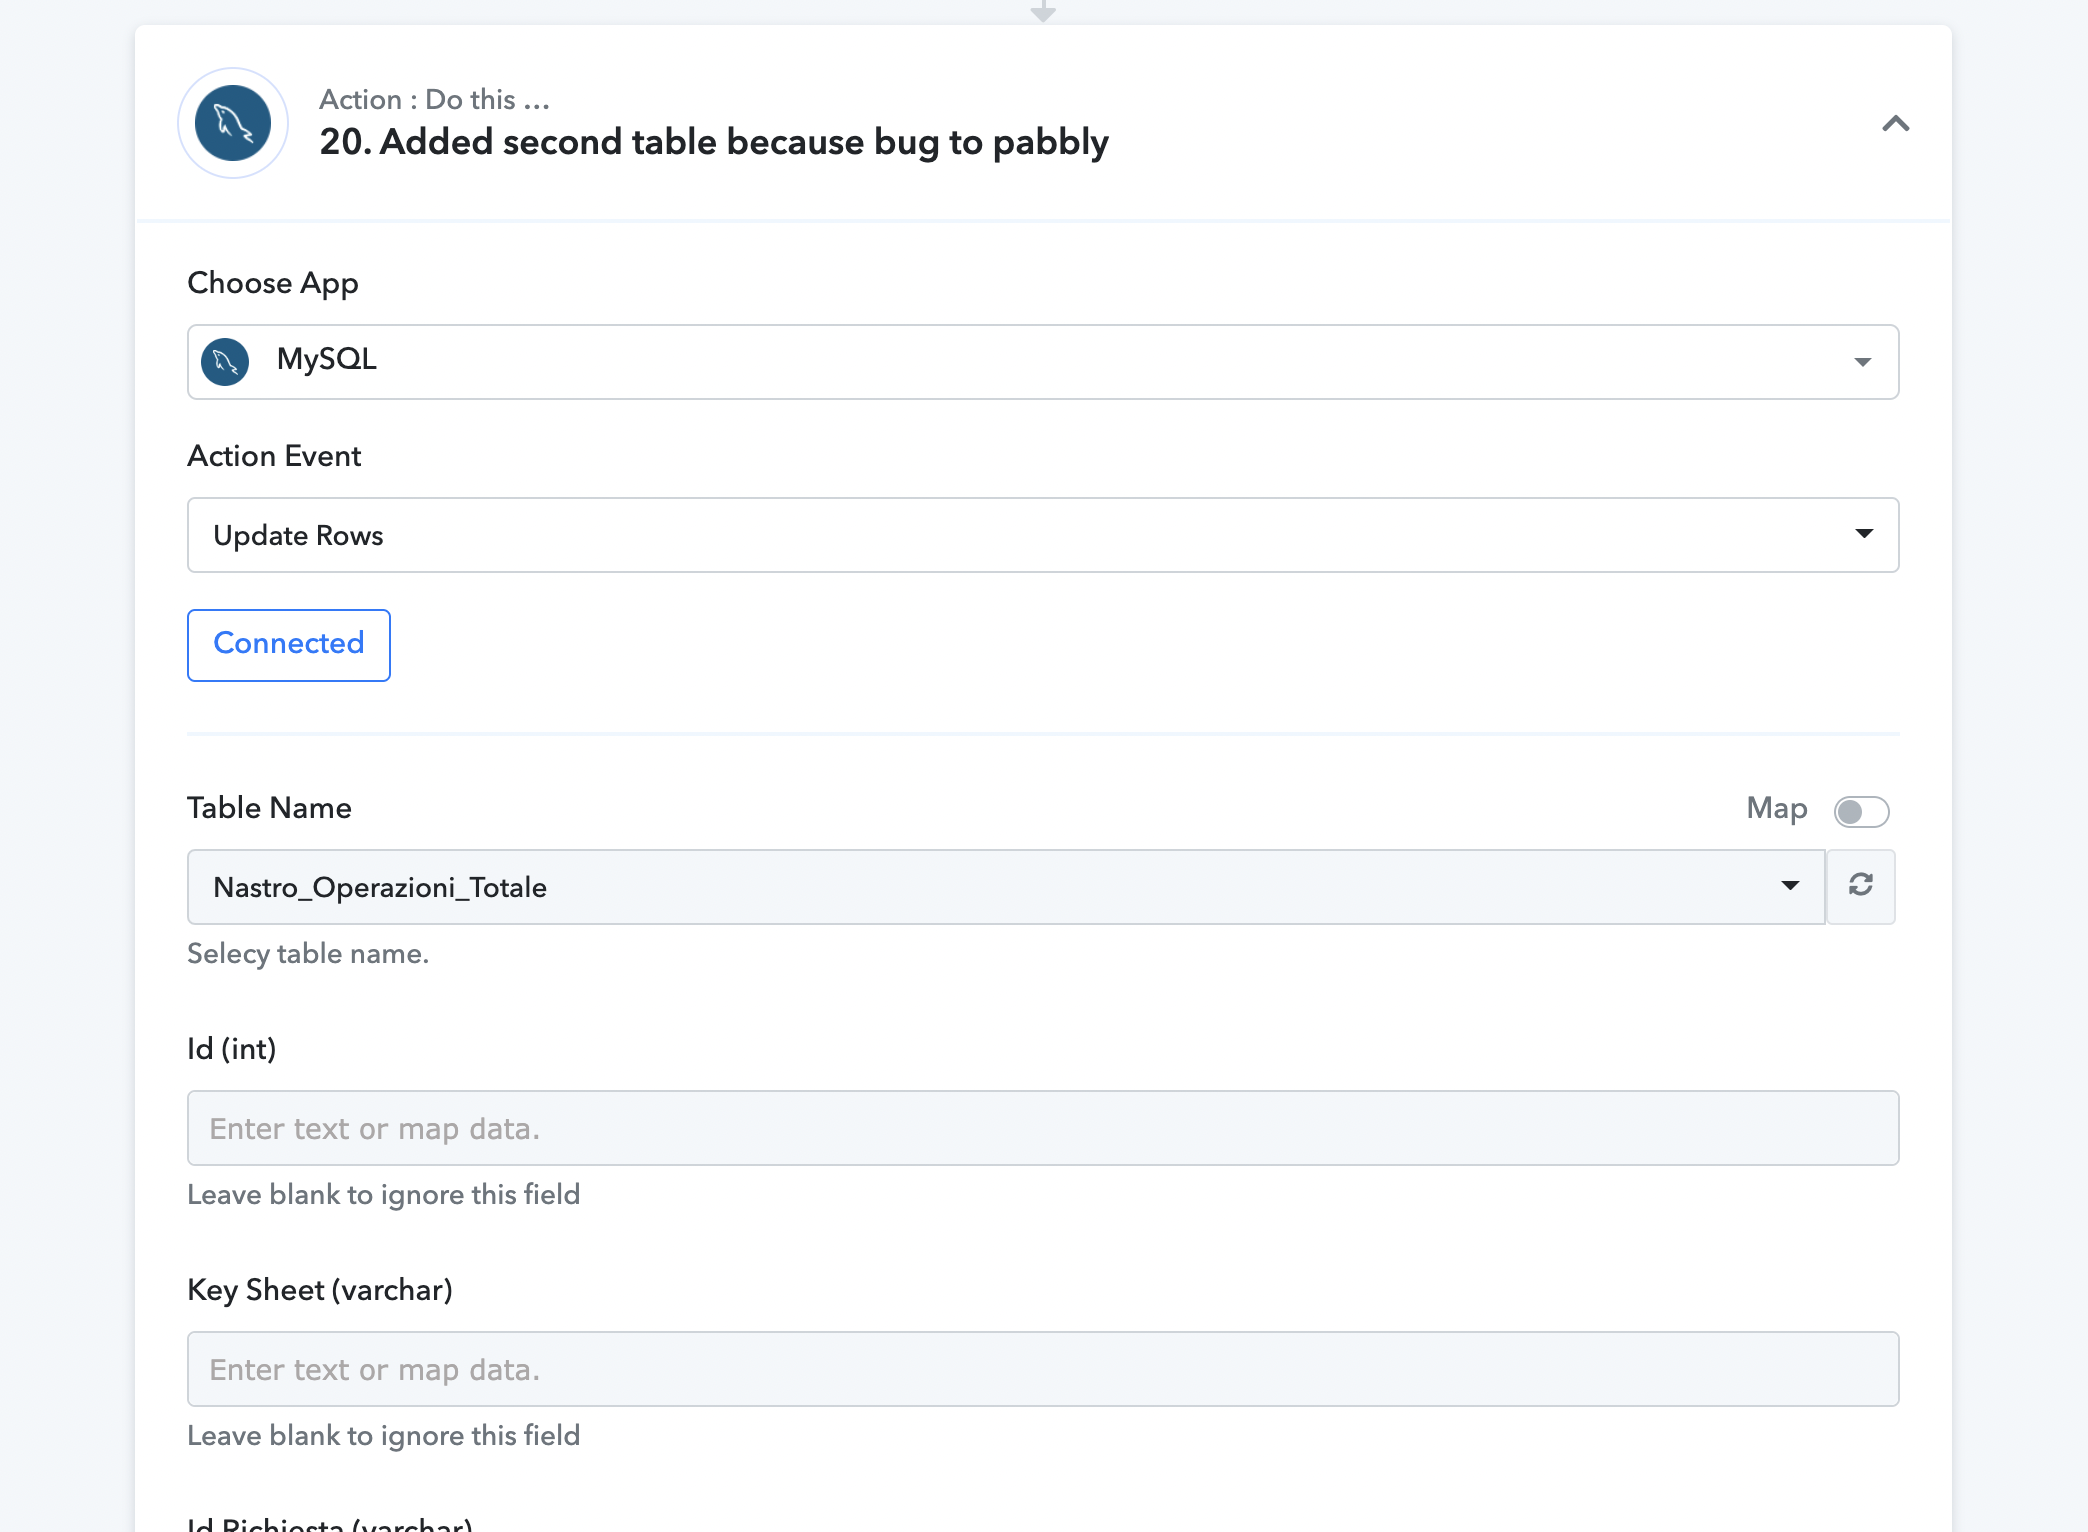Refresh the table name list

click(x=1861, y=886)
